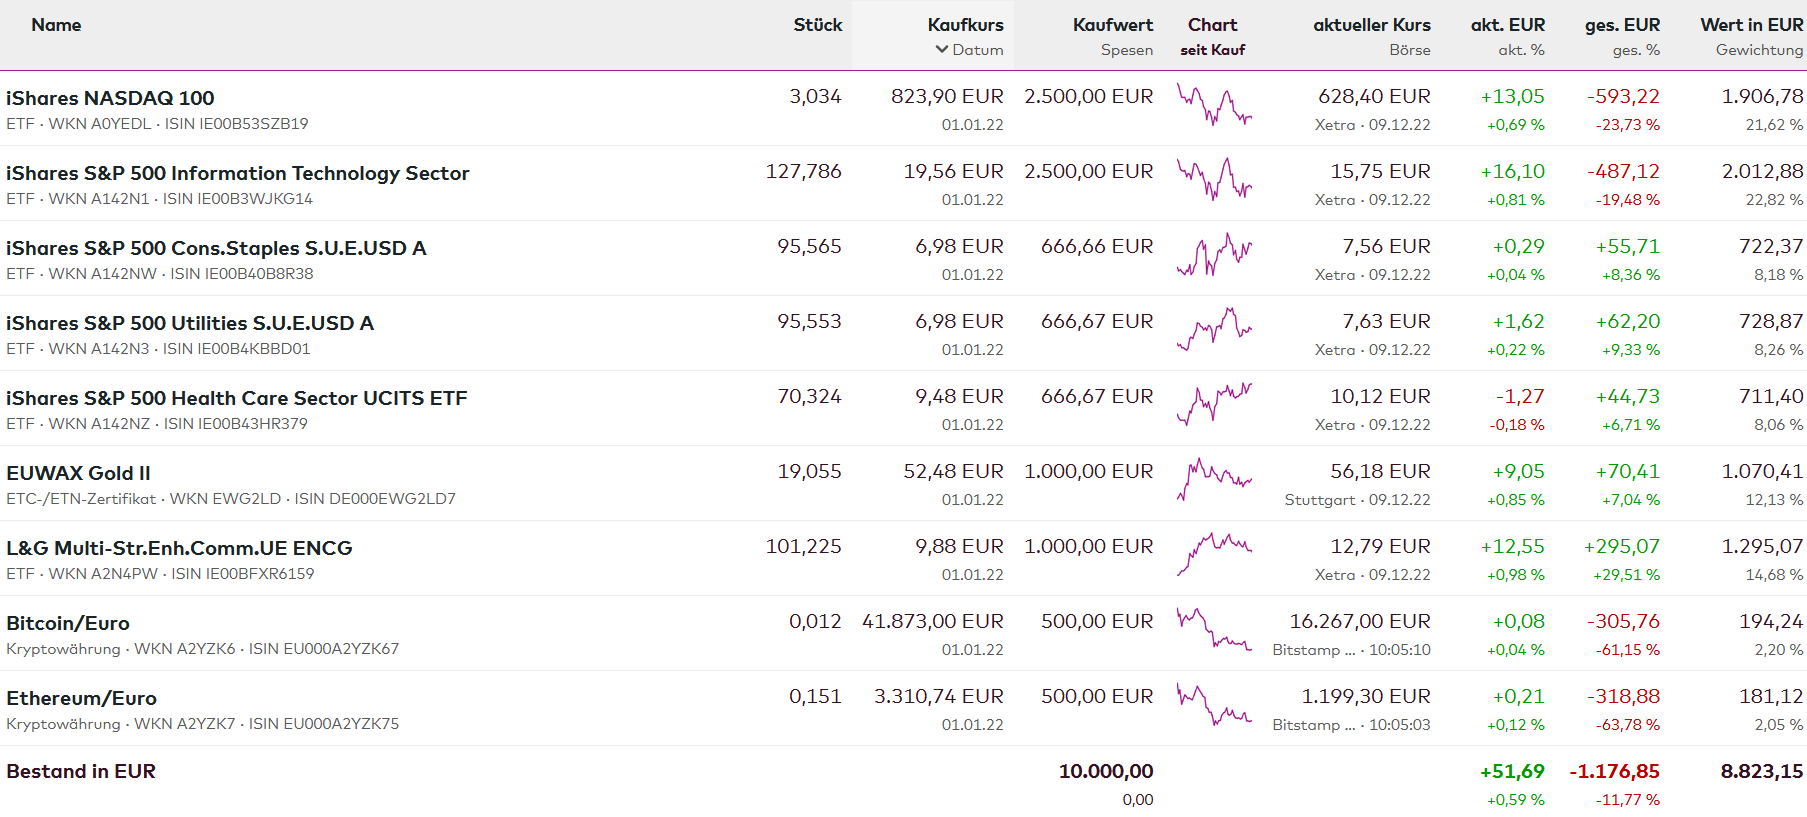Open the EUWAX Gold II position link
1807x817 pixels.
[x=78, y=473]
